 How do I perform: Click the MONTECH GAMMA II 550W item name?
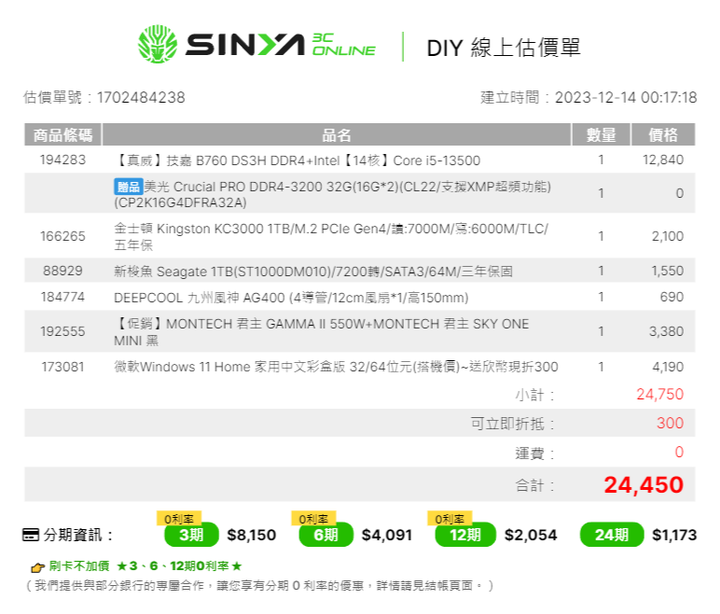point(321,332)
